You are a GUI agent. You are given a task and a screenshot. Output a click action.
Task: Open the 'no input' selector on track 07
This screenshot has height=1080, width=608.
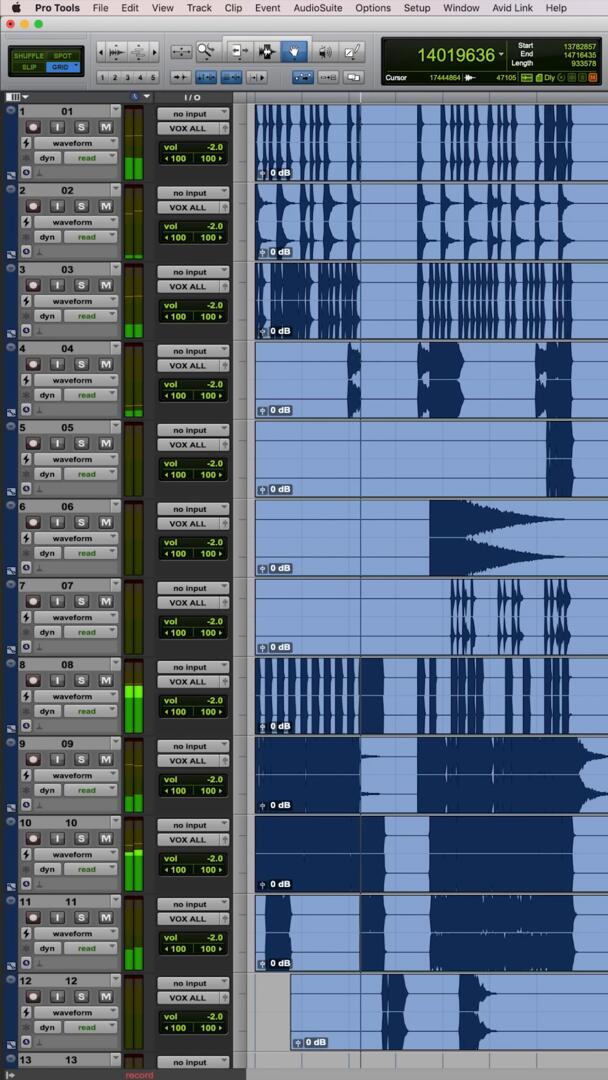[x=192, y=588]
